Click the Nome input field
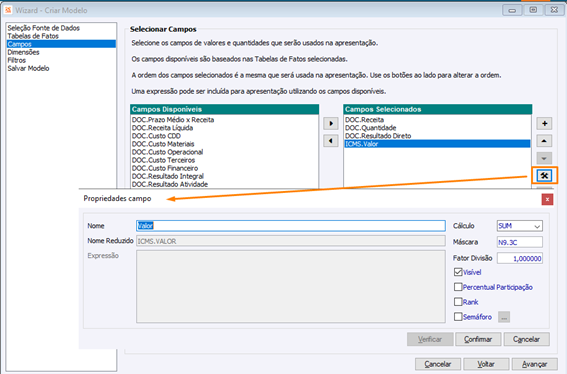 coord(291,226)
